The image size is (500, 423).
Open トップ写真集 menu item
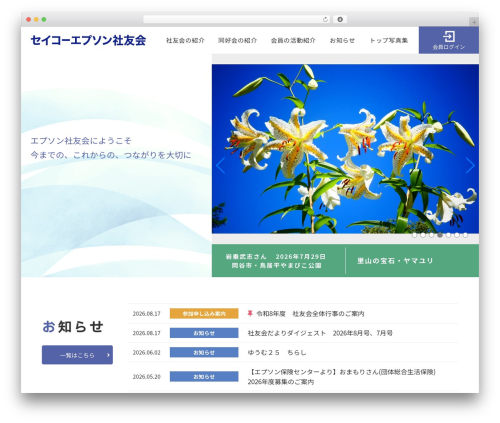coord(389,40)
